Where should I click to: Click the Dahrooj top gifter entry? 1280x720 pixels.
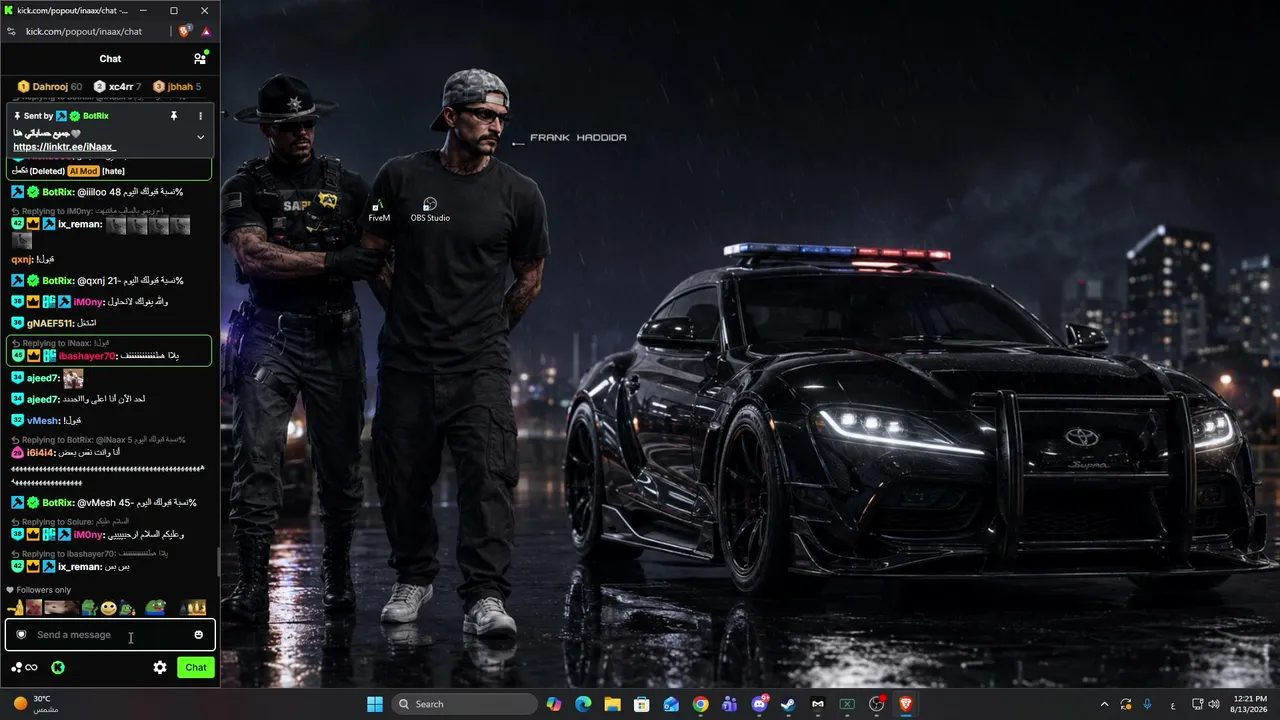(x=50, y=87)
